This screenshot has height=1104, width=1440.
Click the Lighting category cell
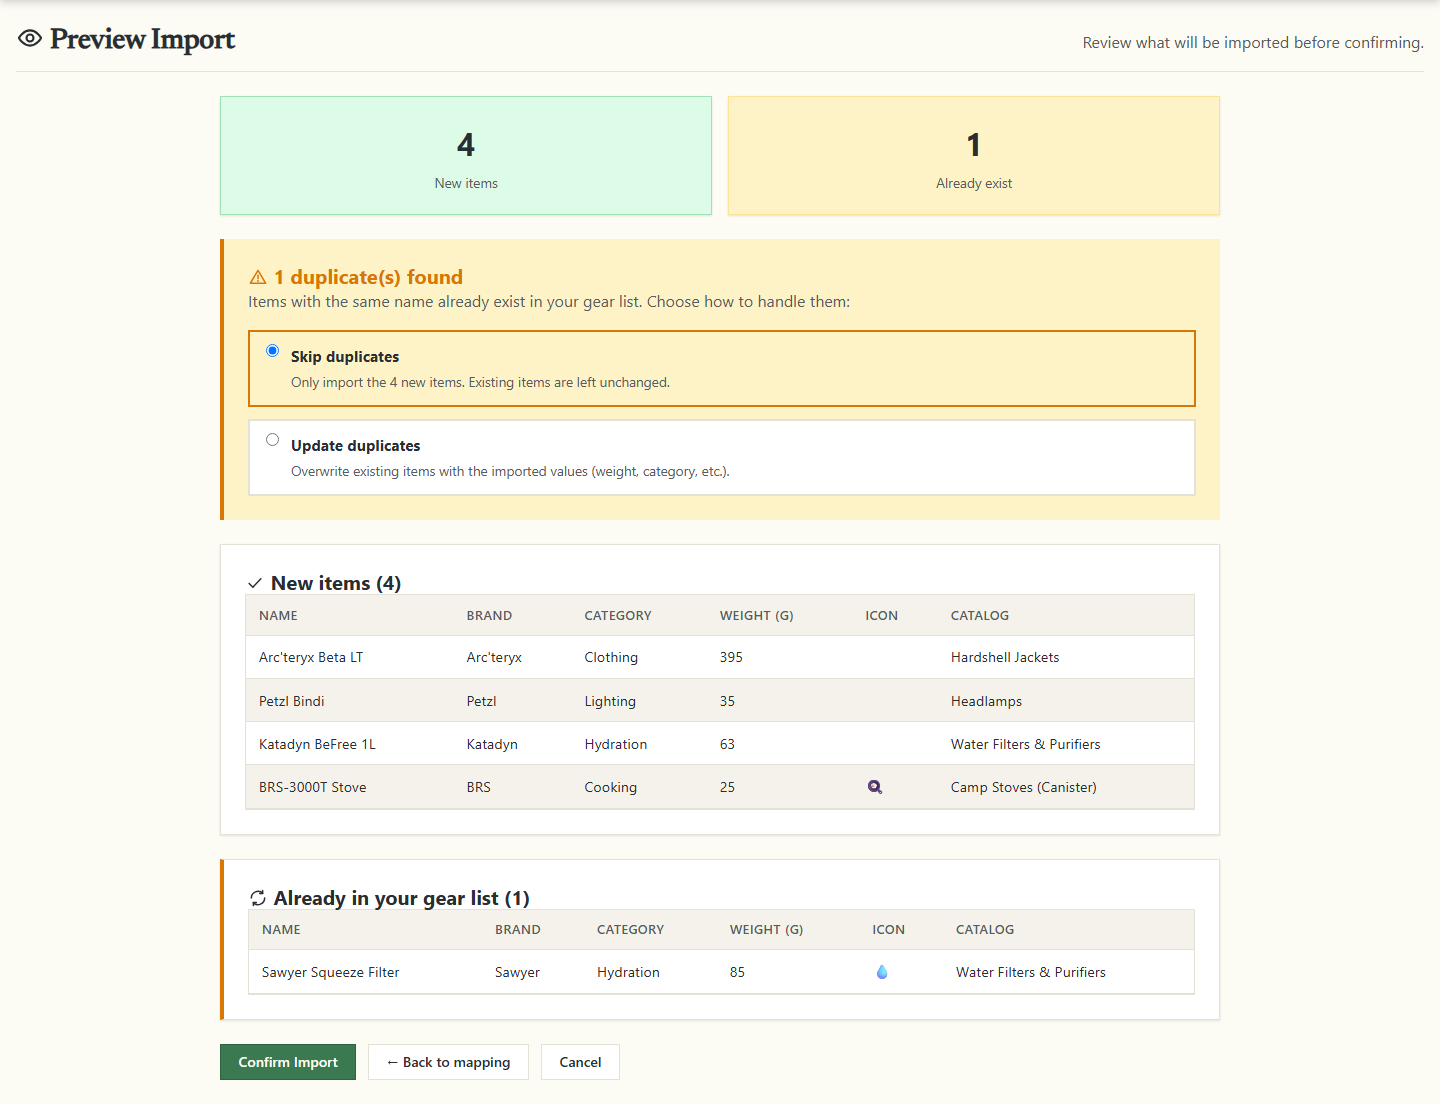[x=610, y=701]
